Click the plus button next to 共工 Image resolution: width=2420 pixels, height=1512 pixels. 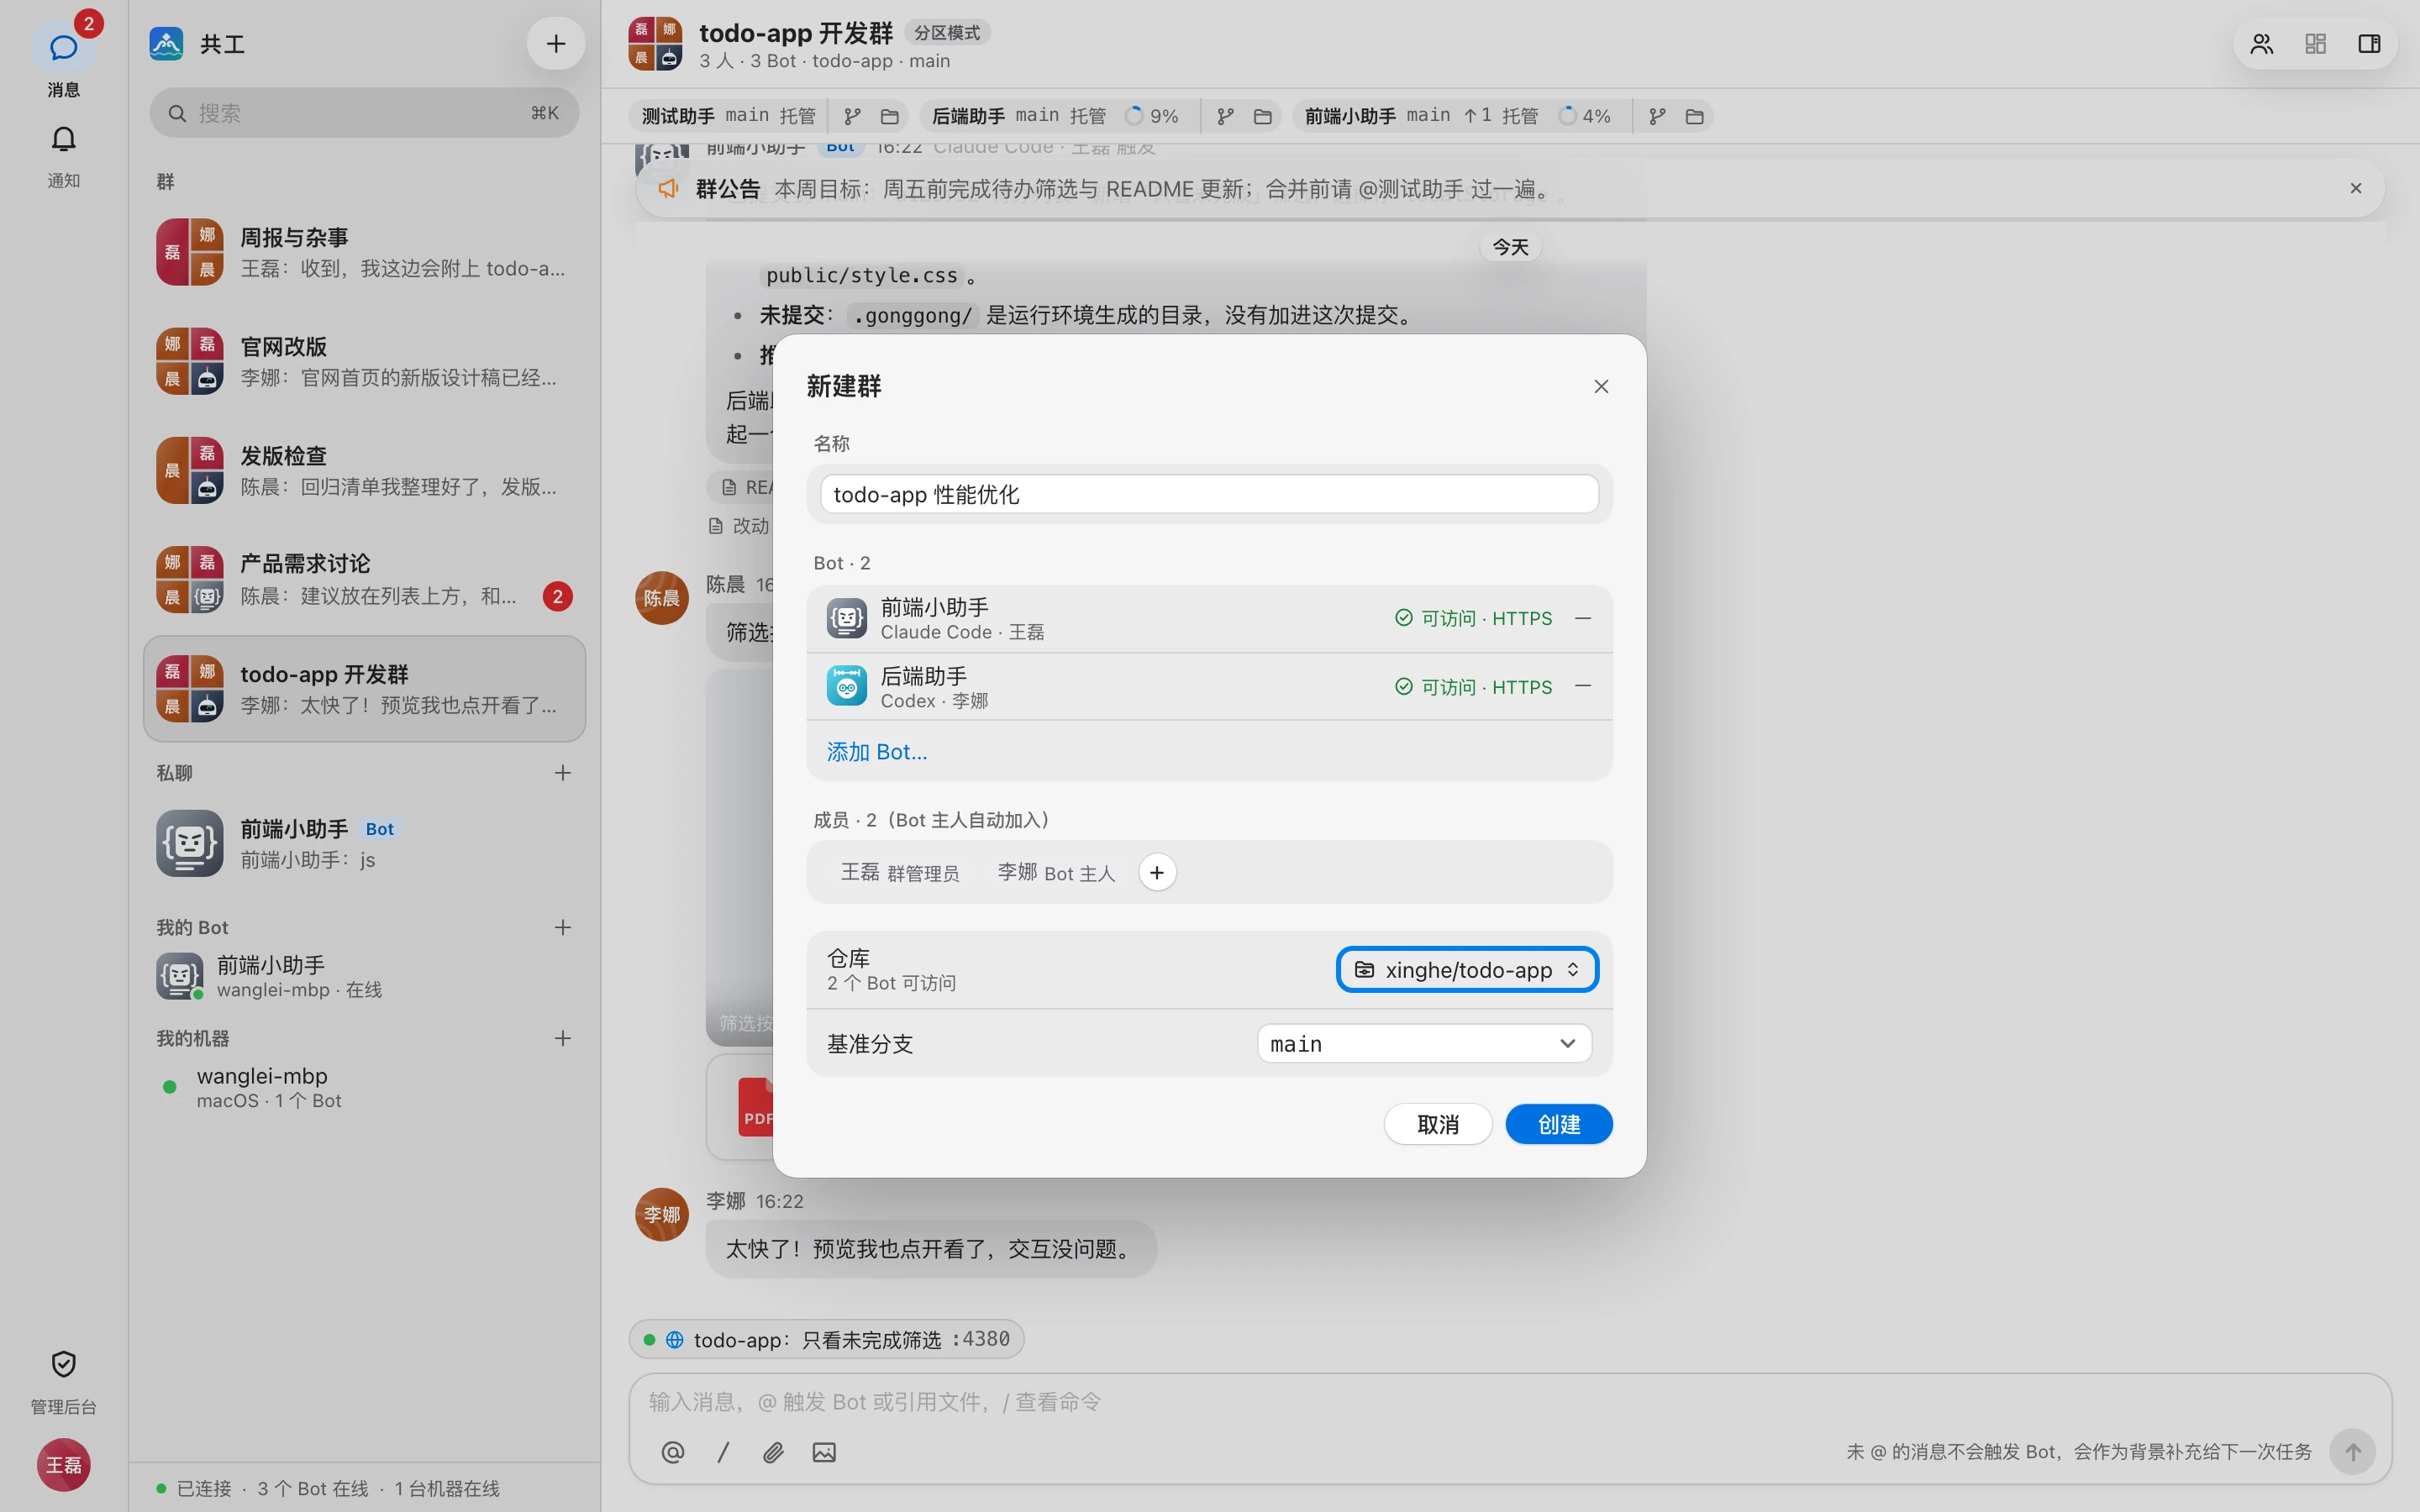pyautogui.click(x=555, y=43)
